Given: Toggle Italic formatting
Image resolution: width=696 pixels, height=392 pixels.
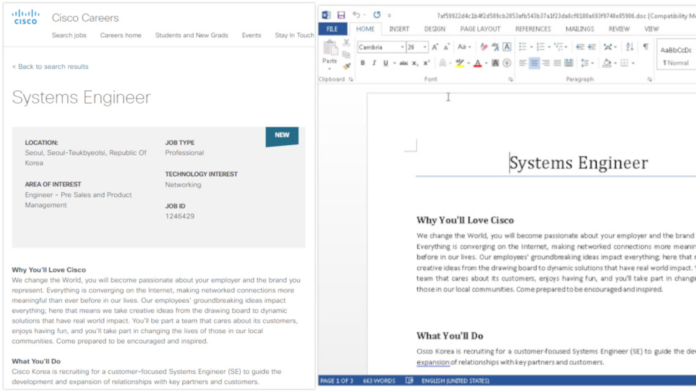Looking at the screenshot, I should 374,63.
